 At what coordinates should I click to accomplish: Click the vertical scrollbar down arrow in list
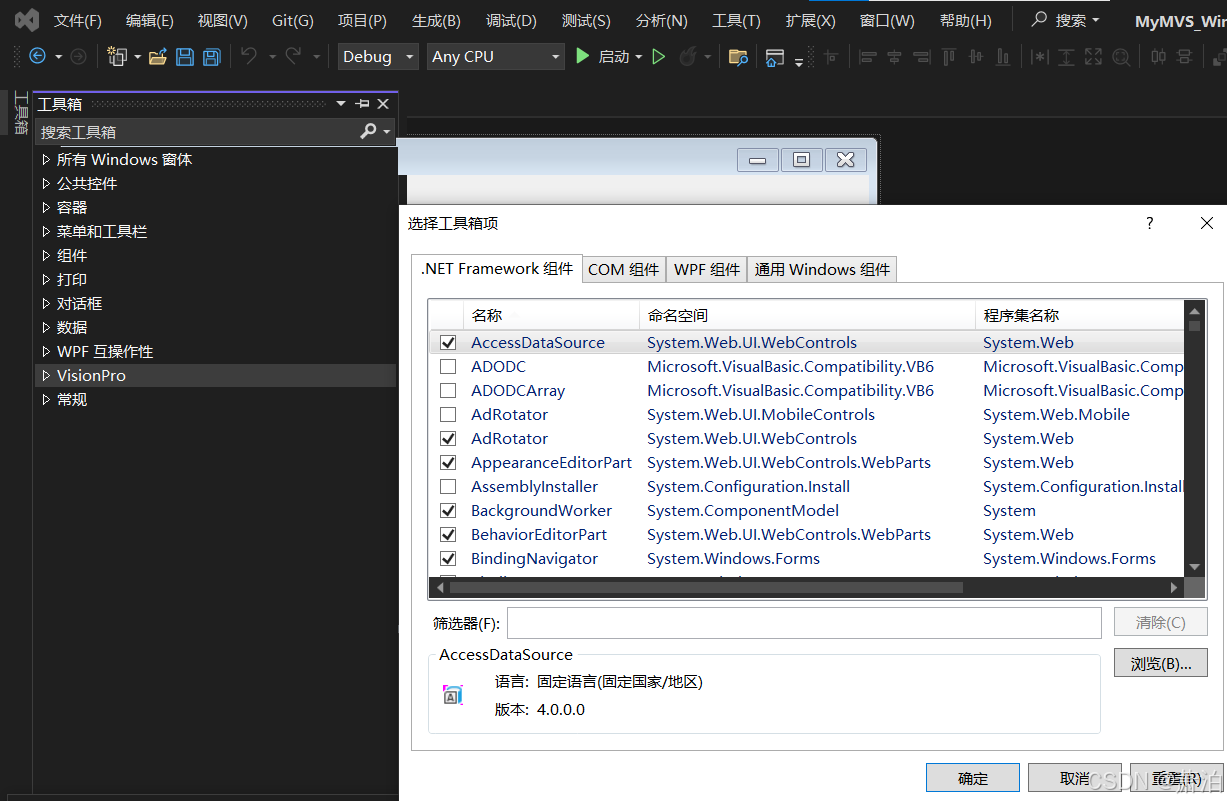pyautogui.click(x=1195, y=567)
